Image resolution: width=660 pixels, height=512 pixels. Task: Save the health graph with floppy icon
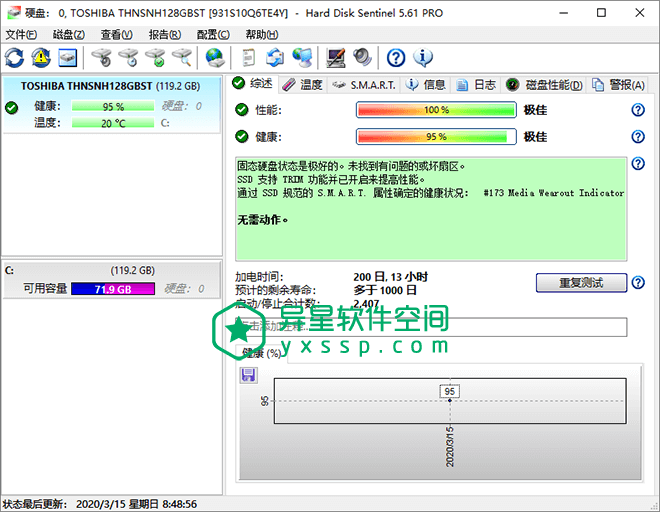[x=248, y=375]
